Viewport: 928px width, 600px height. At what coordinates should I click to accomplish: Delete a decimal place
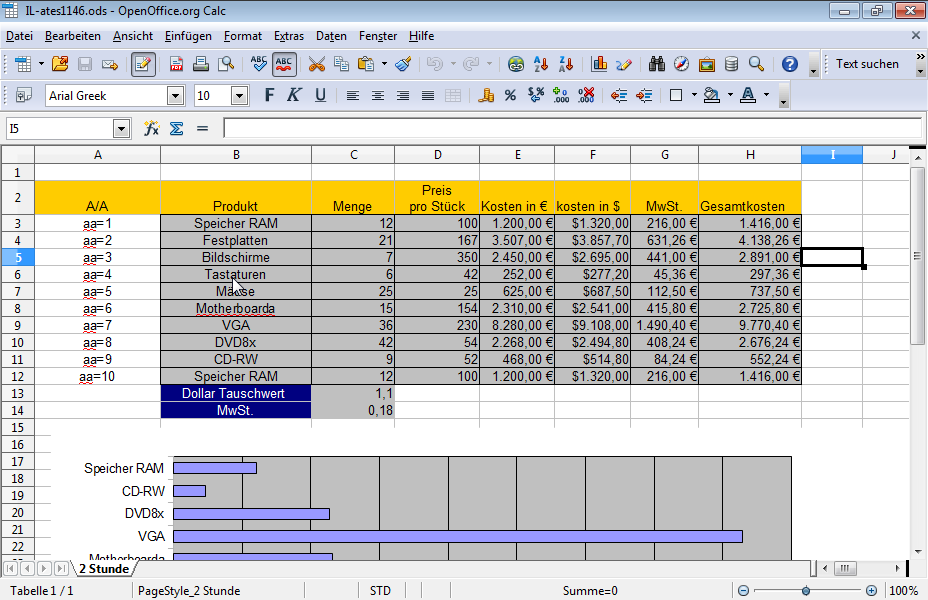coord(585,95)
